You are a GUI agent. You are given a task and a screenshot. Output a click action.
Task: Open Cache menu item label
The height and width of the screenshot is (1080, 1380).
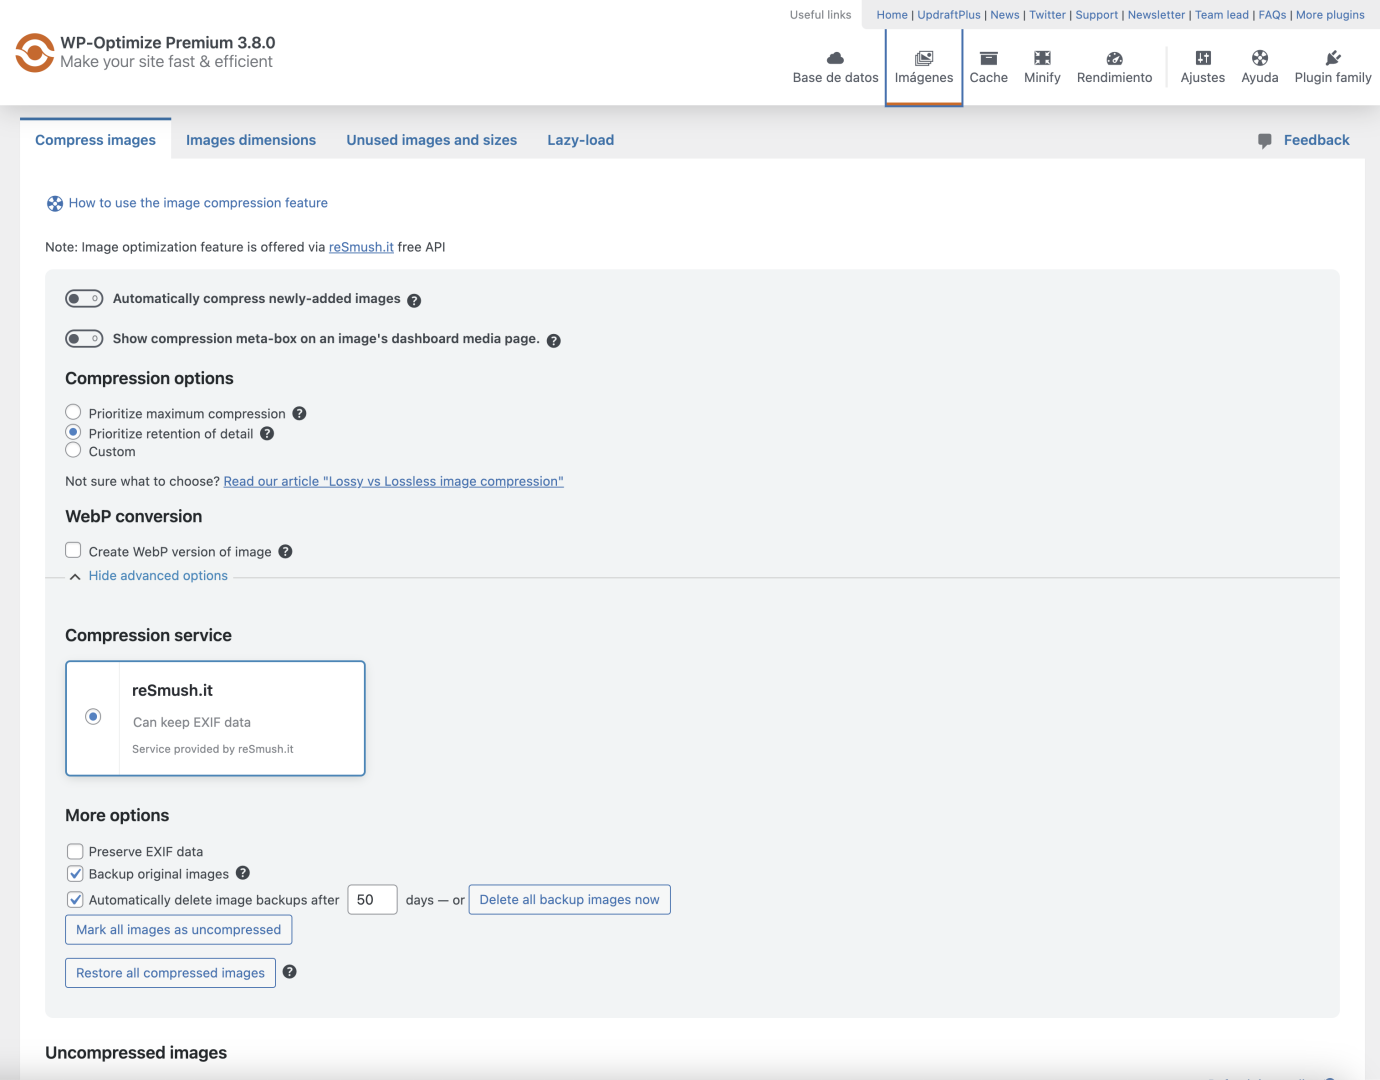[x=989, y=78]
